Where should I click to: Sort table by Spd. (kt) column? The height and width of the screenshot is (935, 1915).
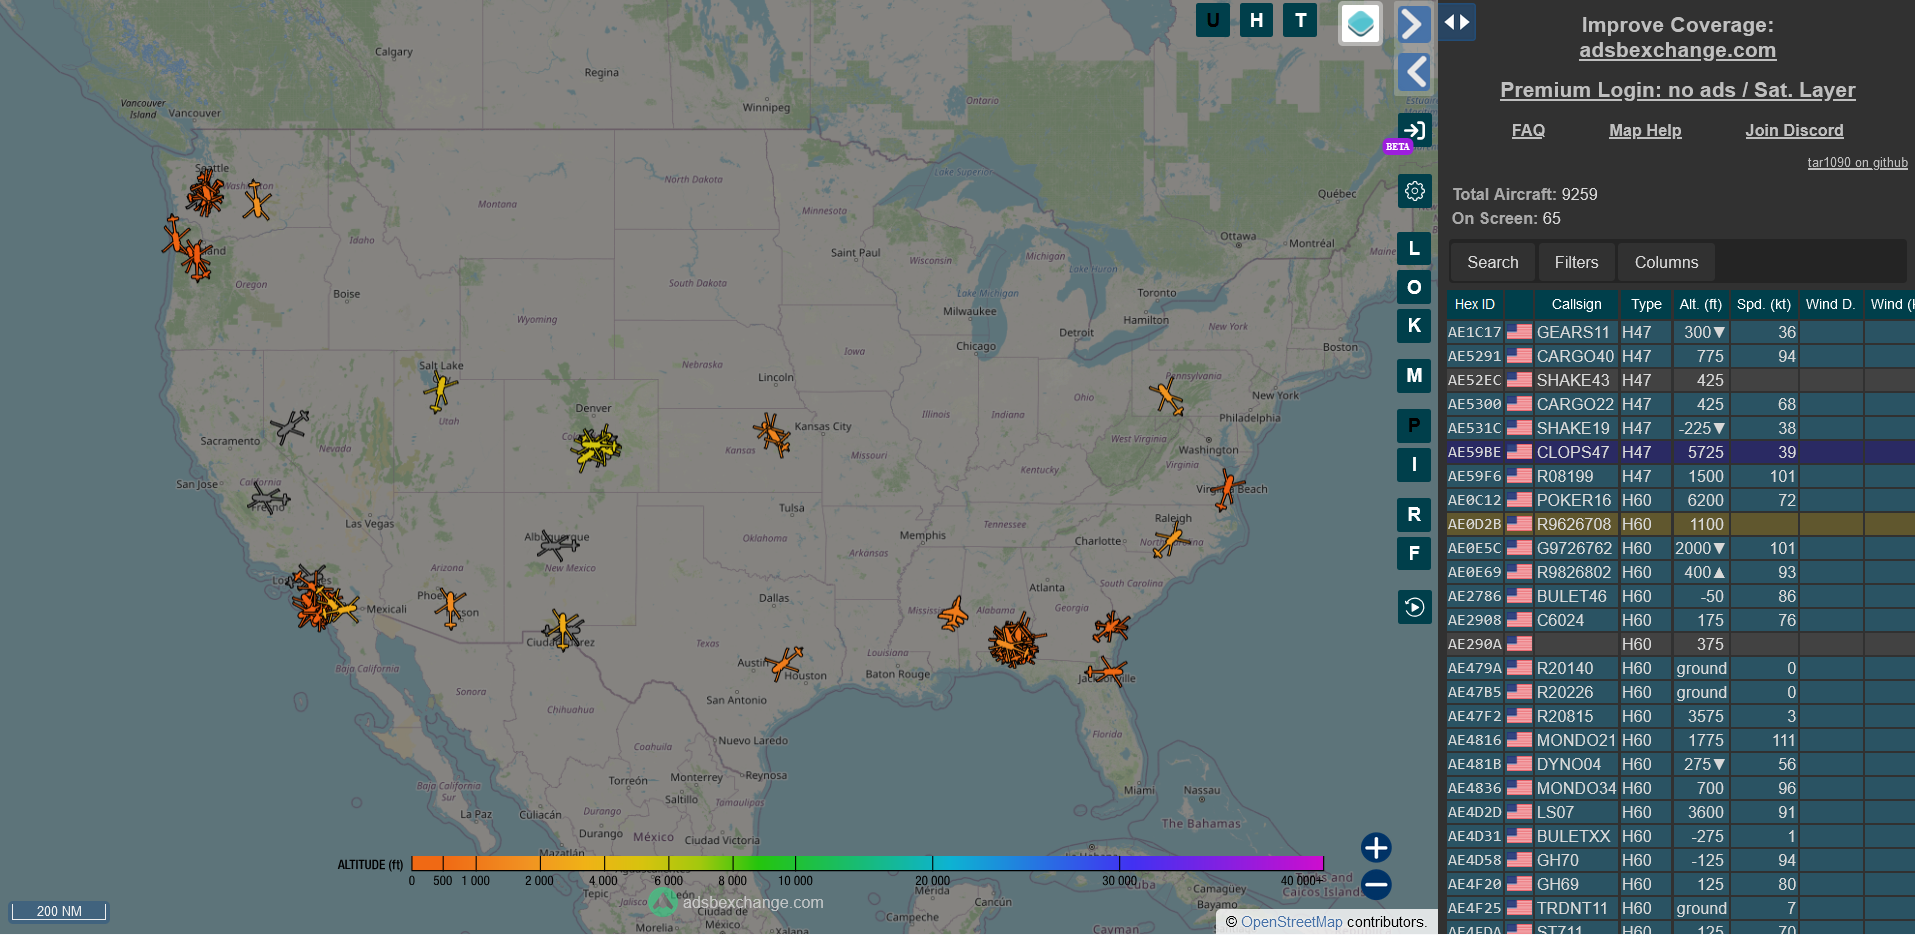1764,304
